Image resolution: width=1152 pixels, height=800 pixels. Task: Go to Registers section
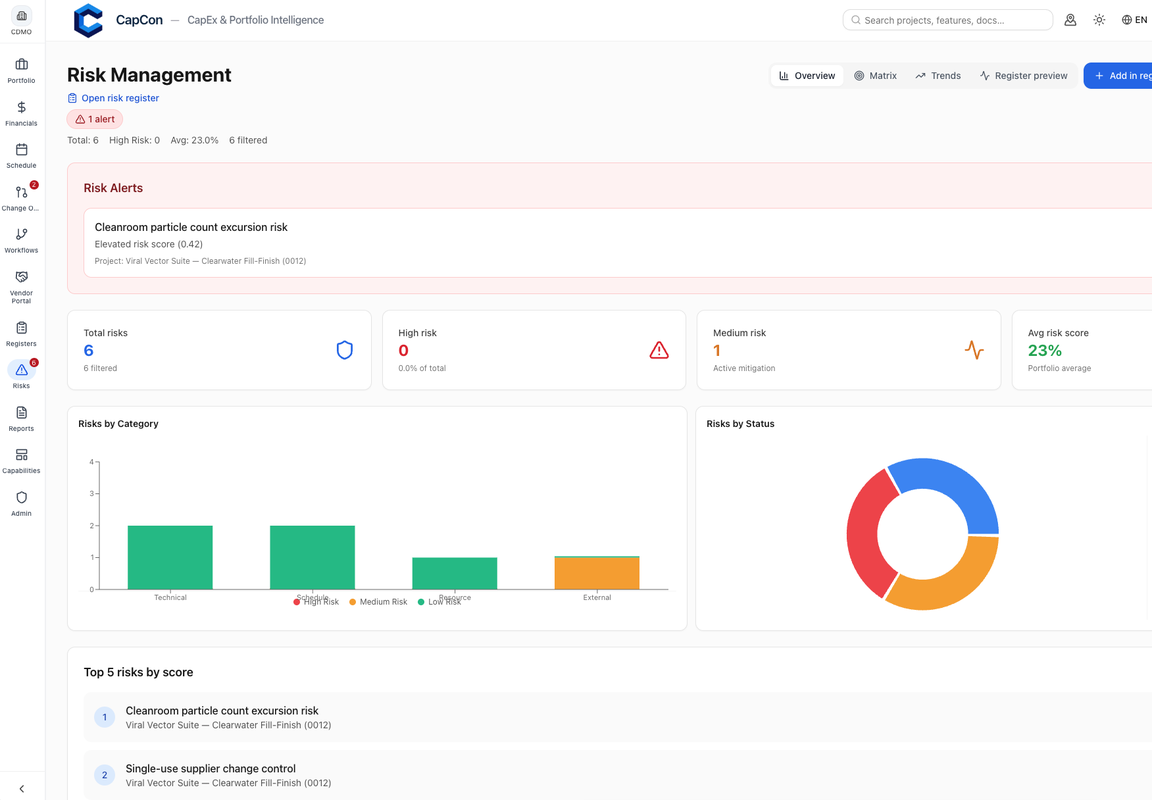coord(21,334)
